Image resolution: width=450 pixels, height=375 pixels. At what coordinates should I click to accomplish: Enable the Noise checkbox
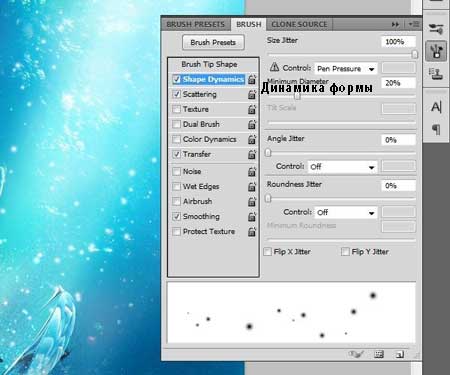click(x=177, y=172)
